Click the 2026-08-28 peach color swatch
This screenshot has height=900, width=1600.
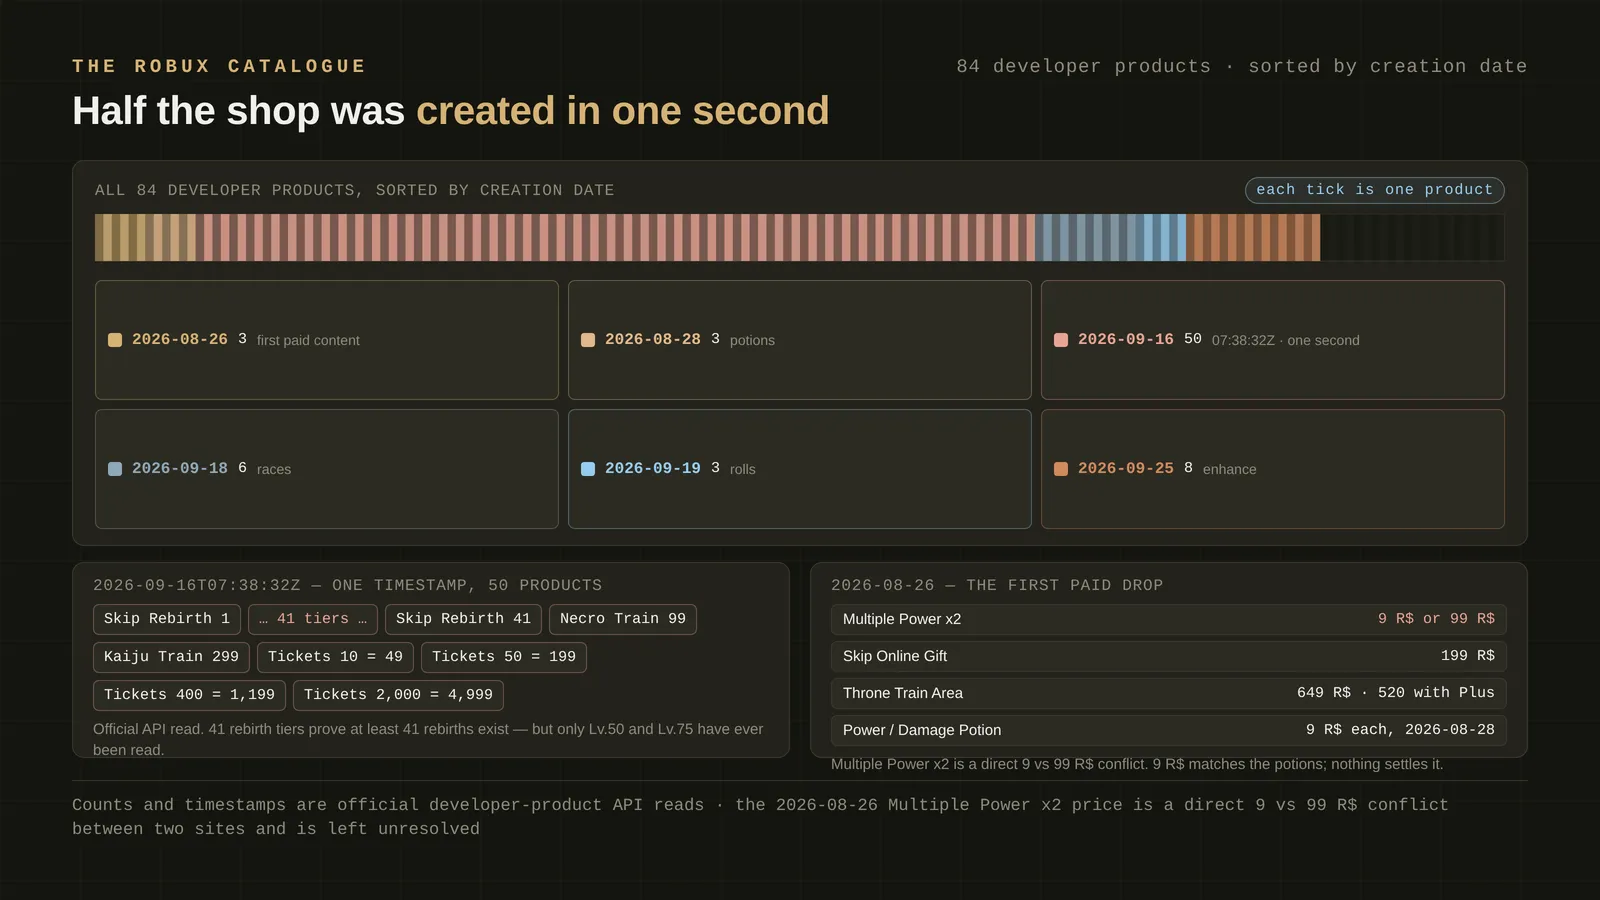click(588, 340)
